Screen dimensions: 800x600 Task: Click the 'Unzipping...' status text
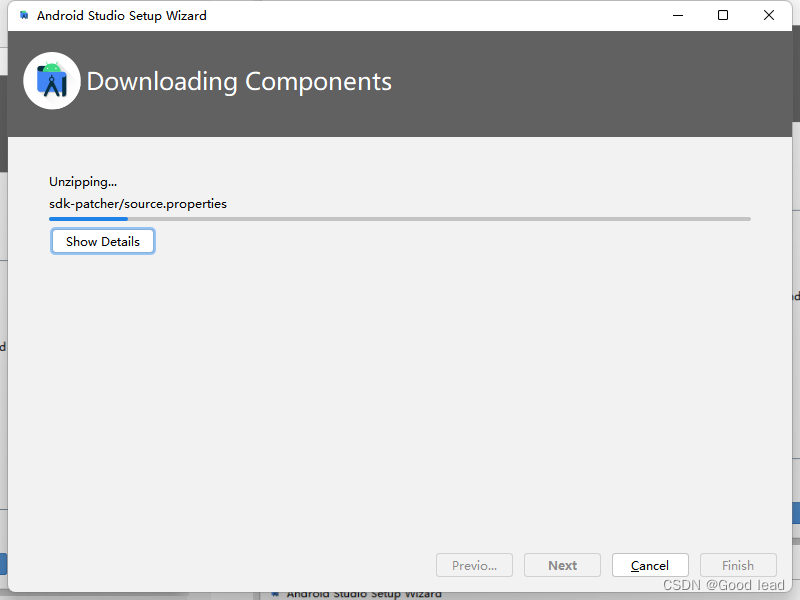tap(83, 182)
